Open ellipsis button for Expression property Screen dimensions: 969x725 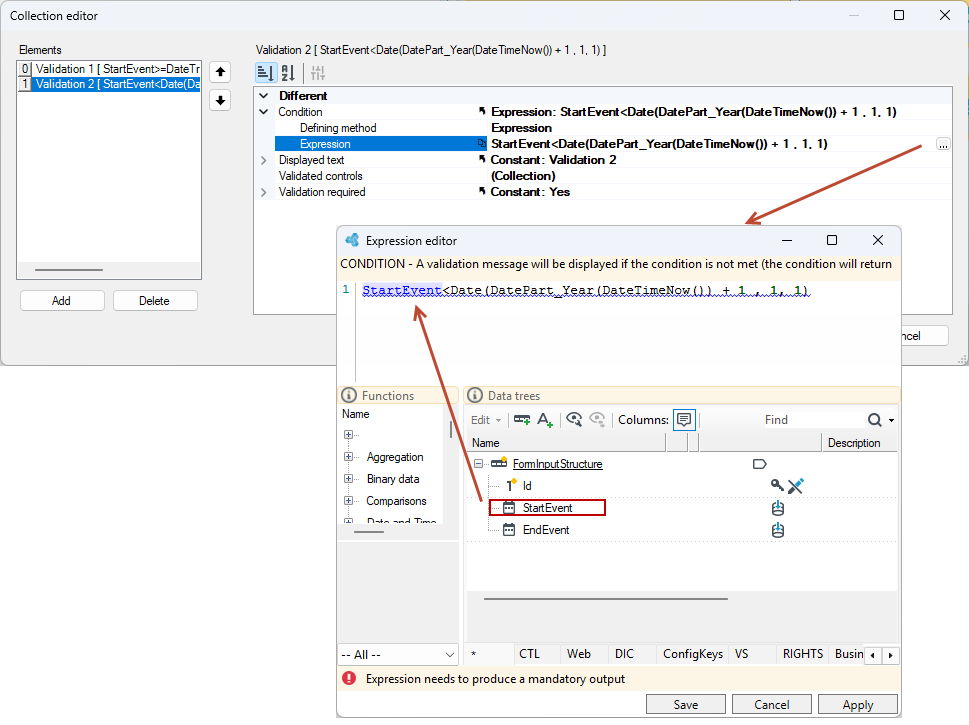coord(943,144)
